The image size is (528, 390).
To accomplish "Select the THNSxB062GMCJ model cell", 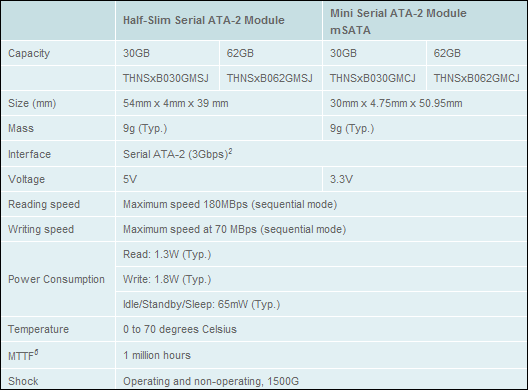I will (476, 78).
